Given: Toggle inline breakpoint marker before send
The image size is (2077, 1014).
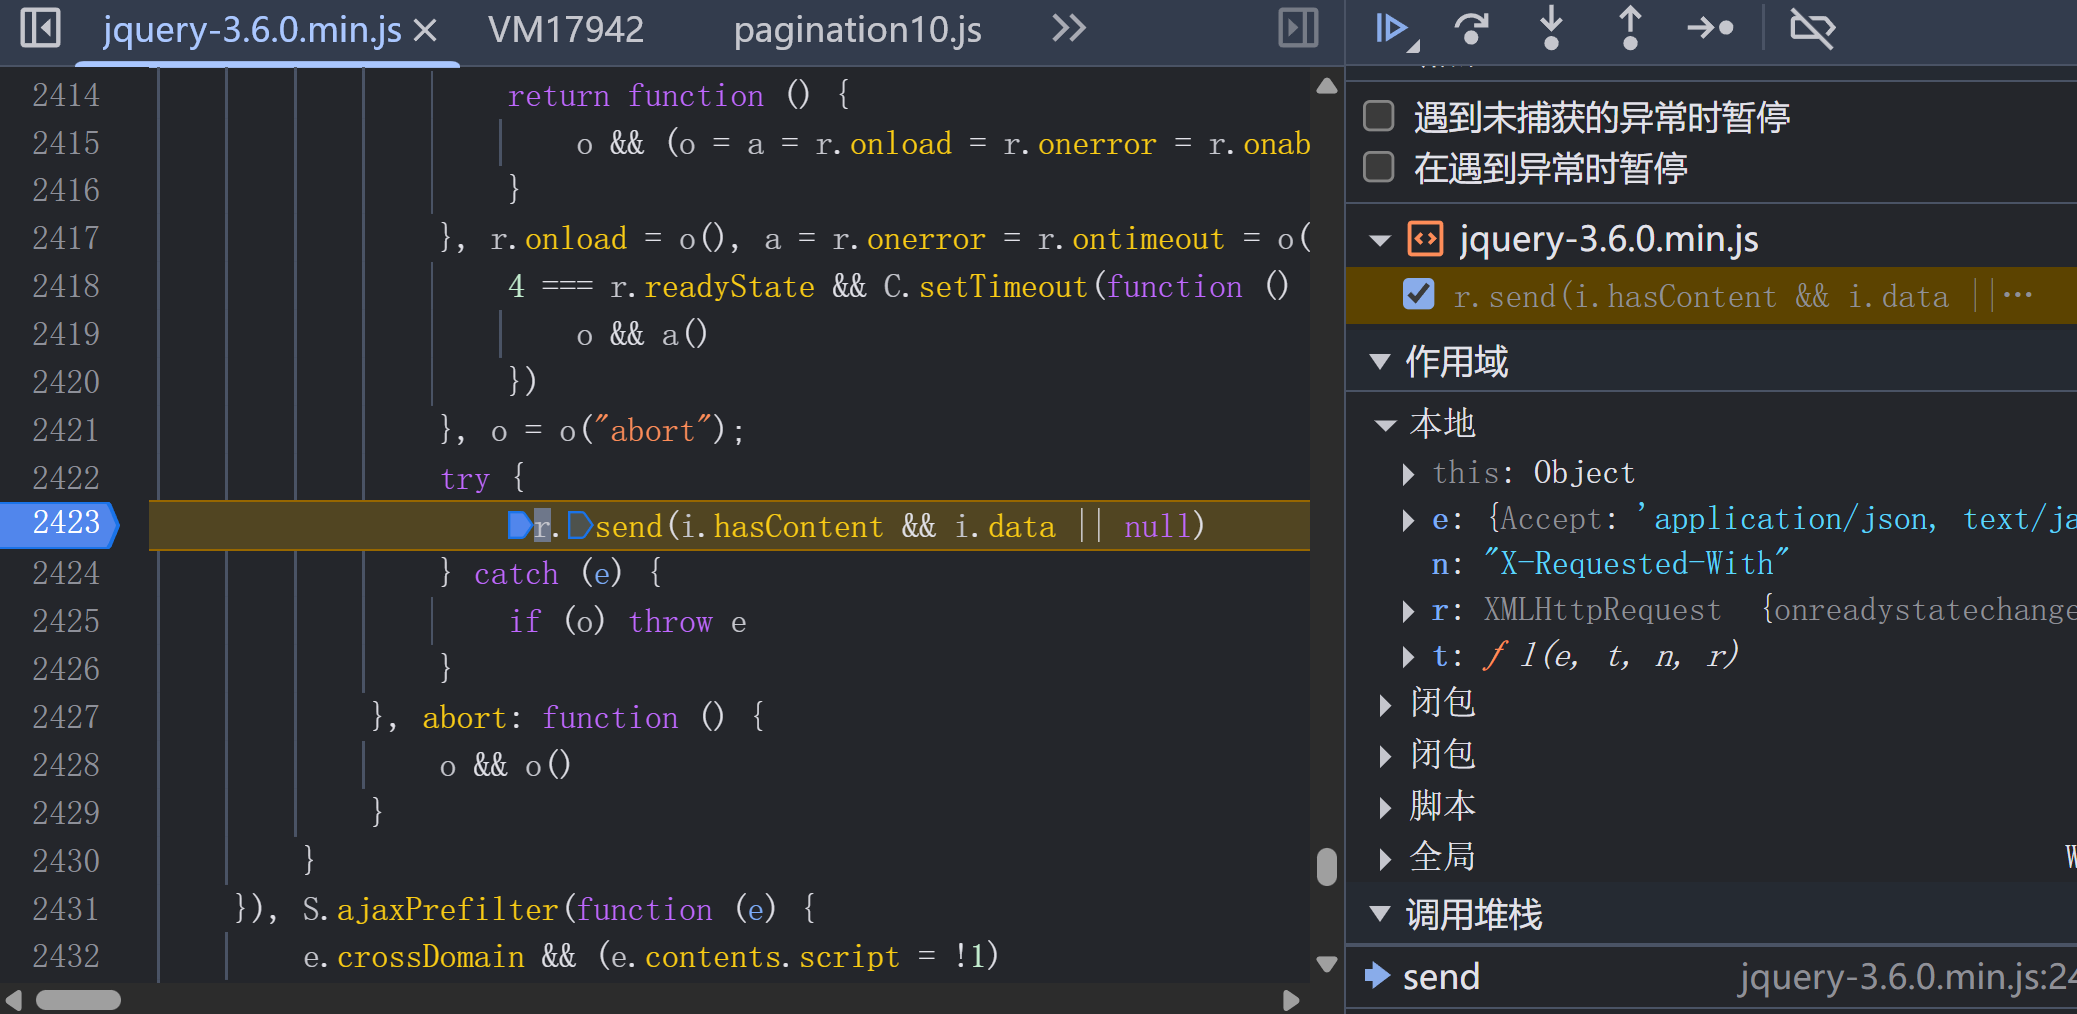Looking at the screenshot, I should tap(580, 526).
